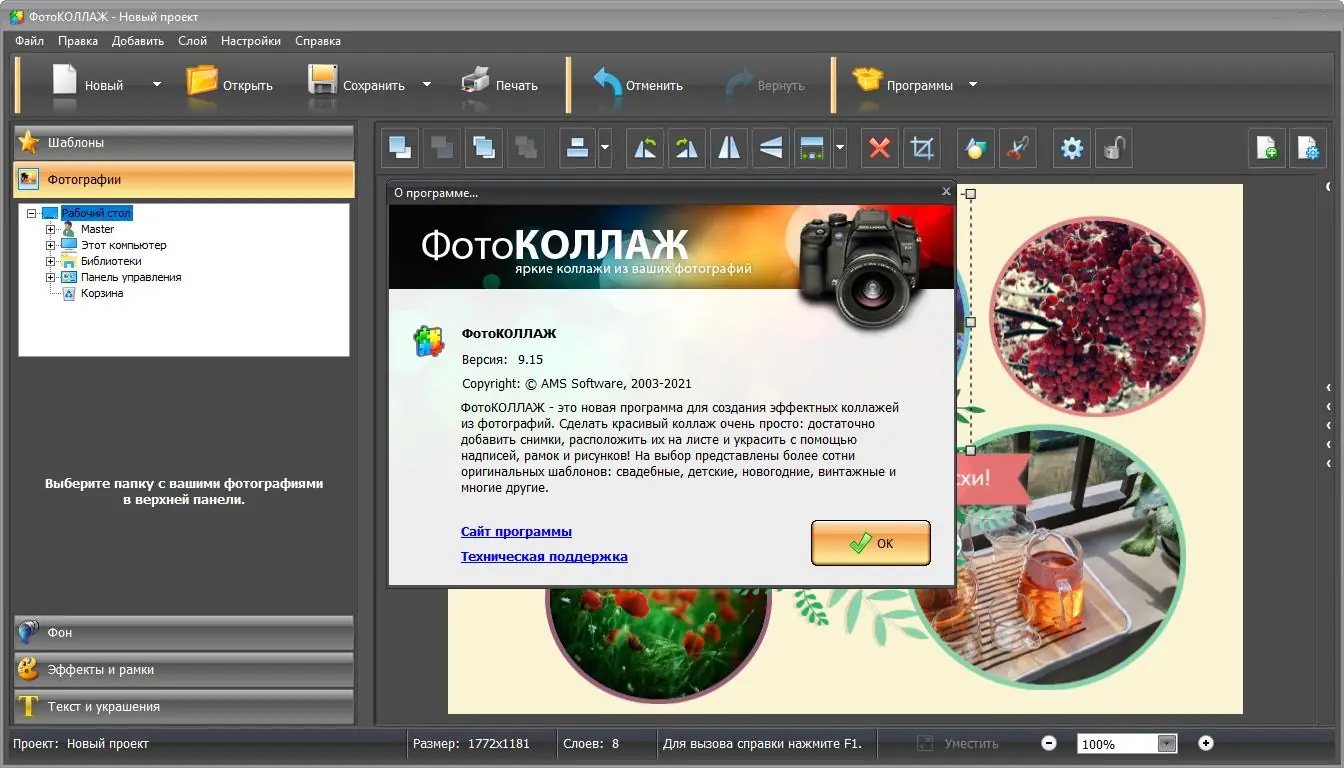Activate the Crop tool
Screen dimensions: 1344x768
coord(921,147)
